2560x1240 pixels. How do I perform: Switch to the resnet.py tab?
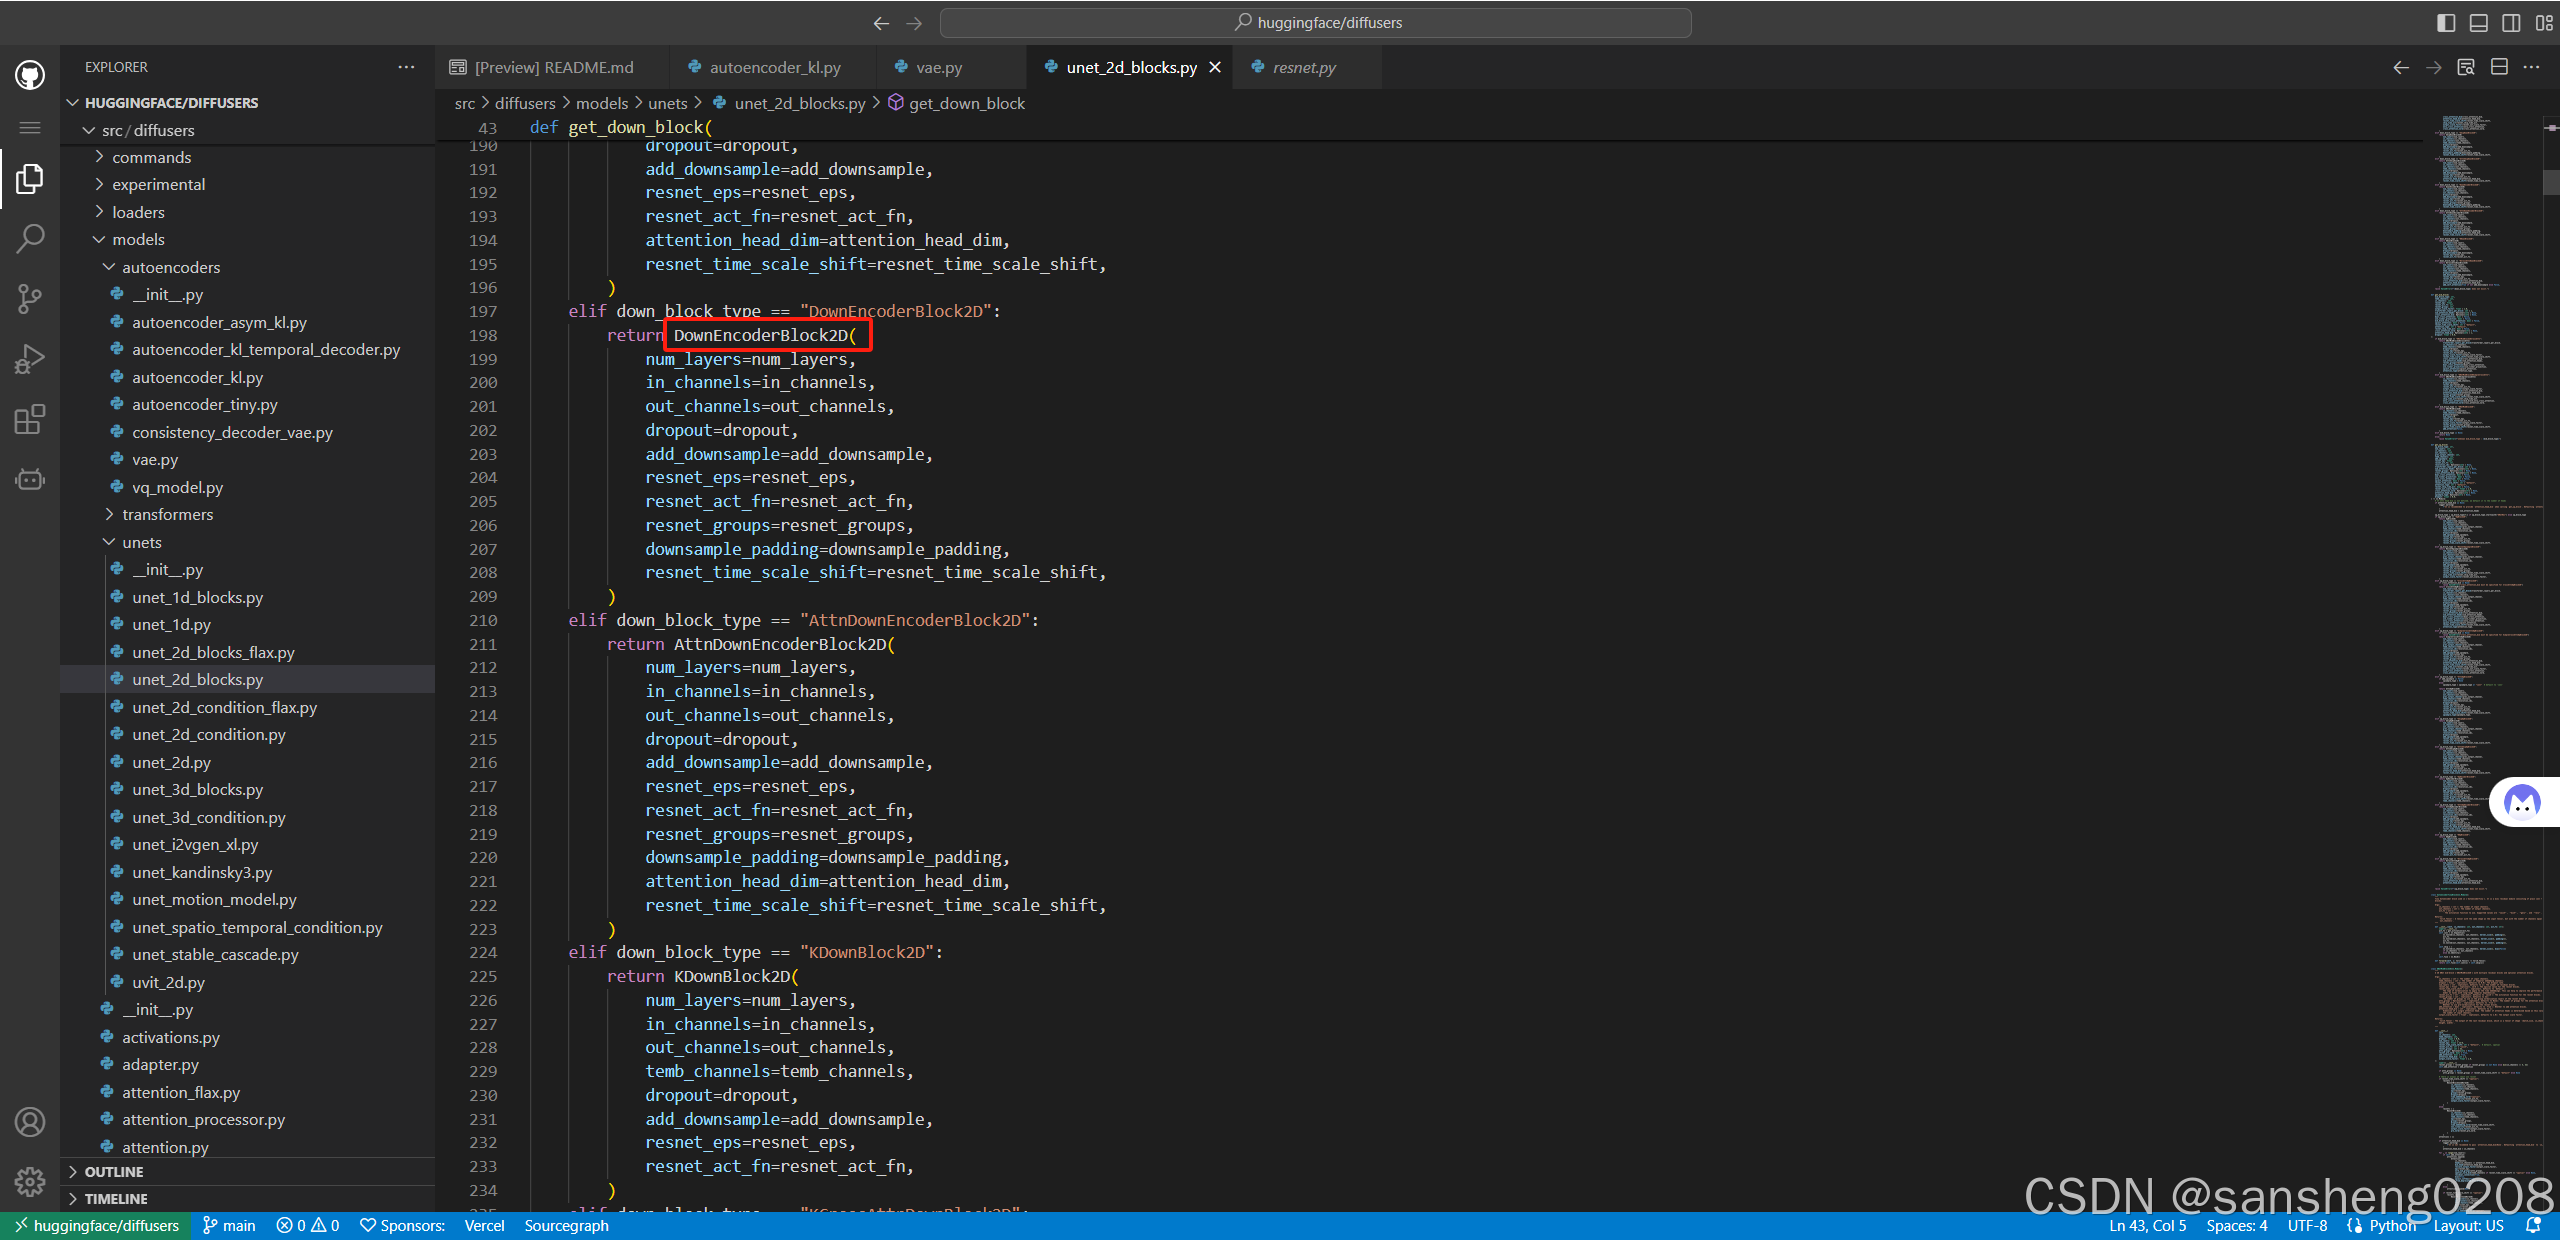tap(1303, 67)
